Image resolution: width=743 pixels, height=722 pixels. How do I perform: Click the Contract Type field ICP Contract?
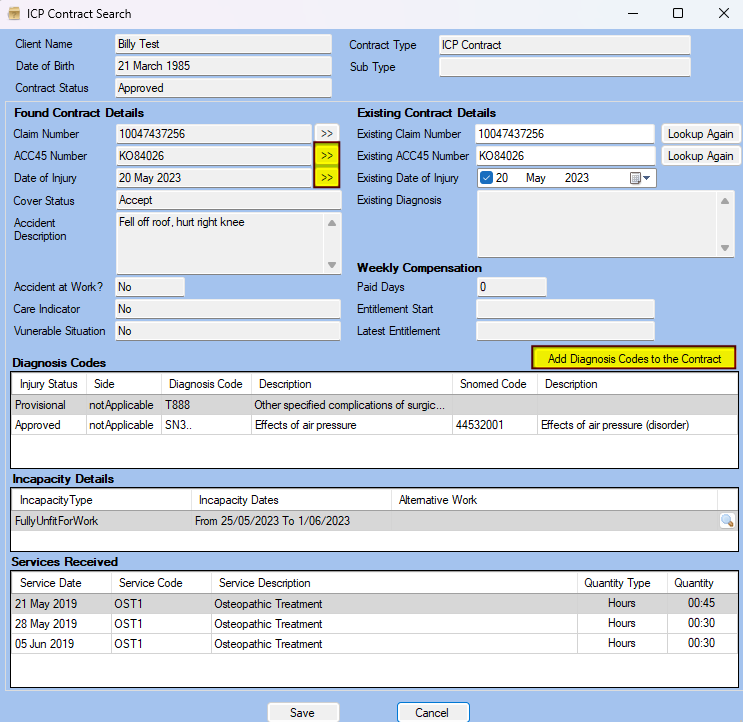[564, 45]
